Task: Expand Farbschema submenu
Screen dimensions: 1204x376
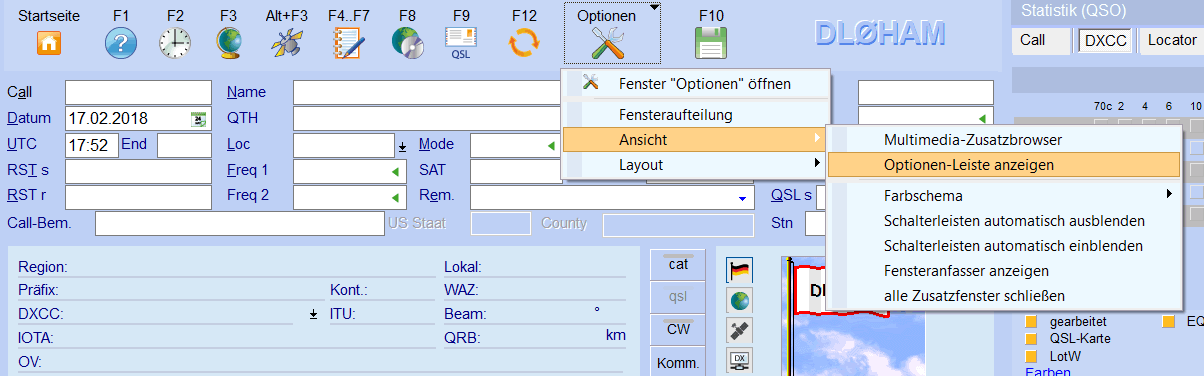Action: (x=1168, y=193)
